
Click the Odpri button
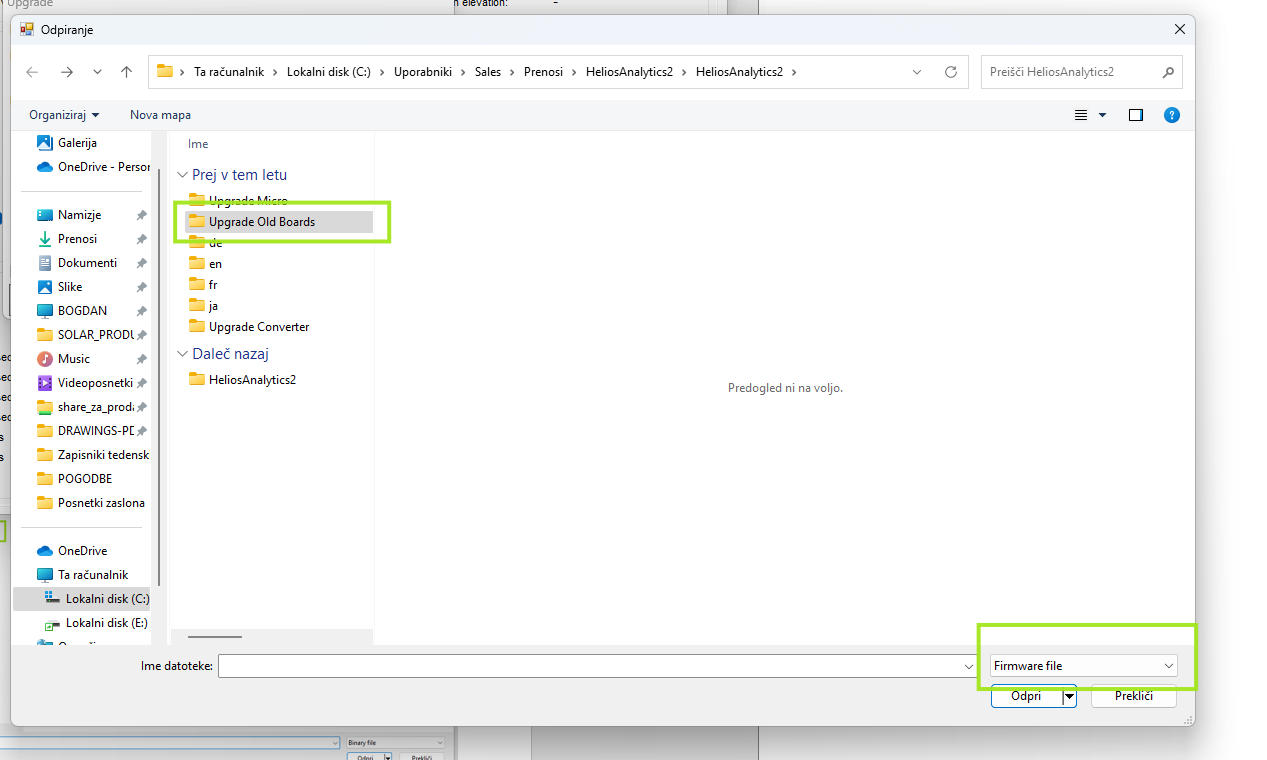point(1026,697)
